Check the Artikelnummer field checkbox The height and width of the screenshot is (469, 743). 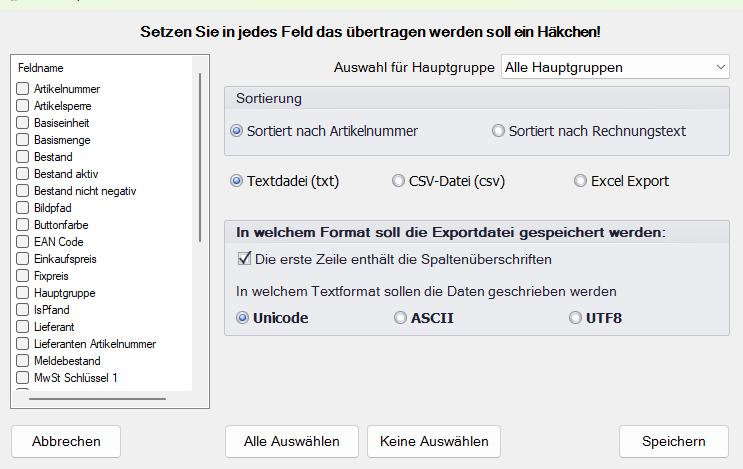tap(23, 89)
